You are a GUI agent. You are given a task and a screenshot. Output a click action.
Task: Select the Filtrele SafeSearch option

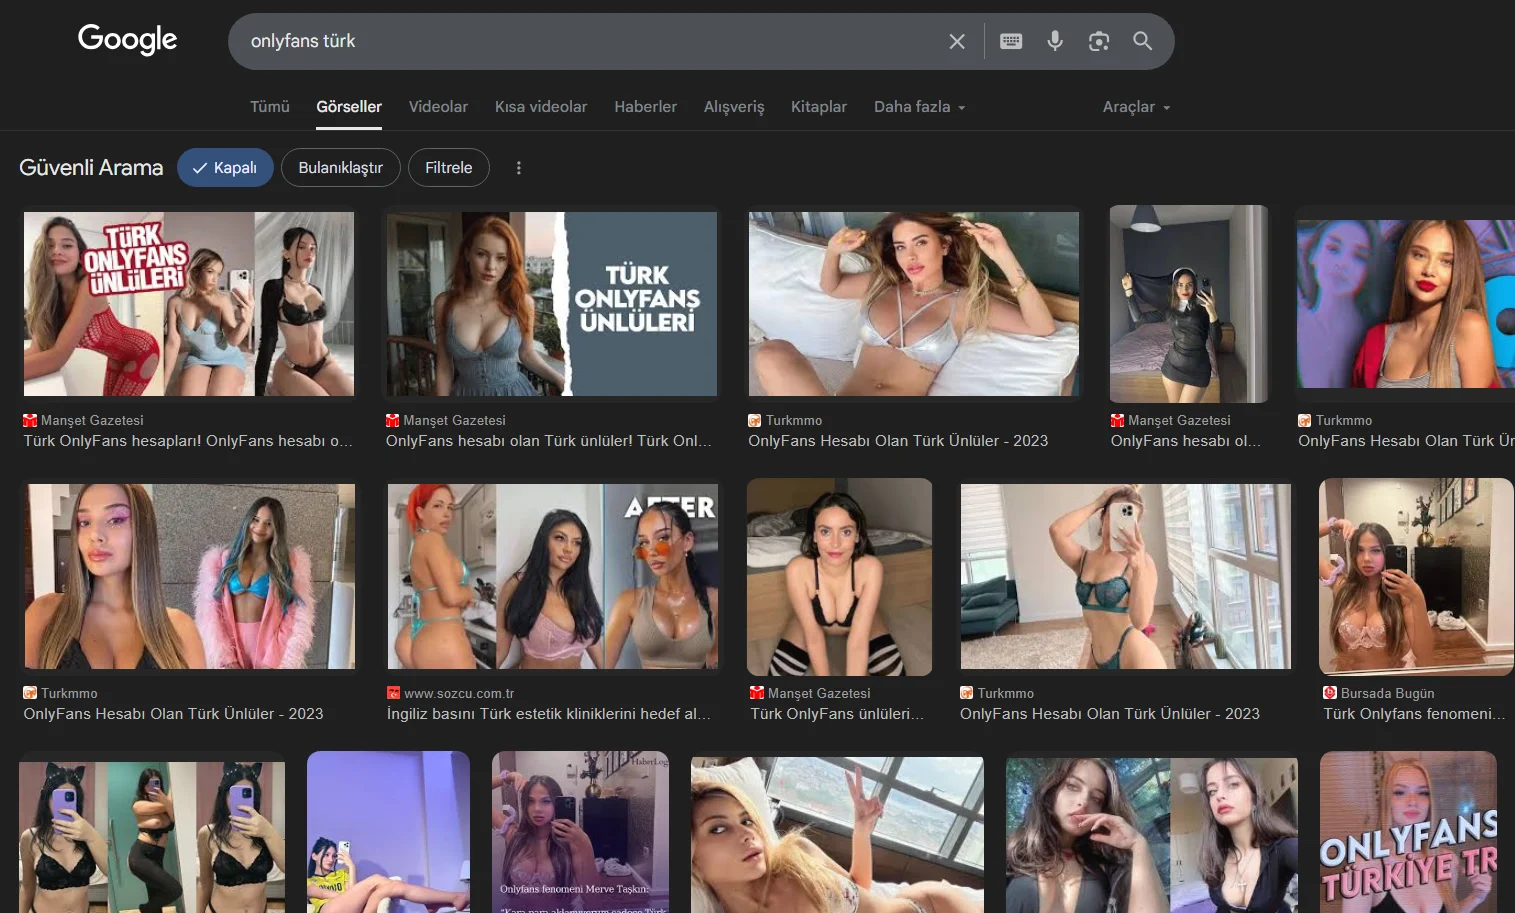[x=448, y=168]
